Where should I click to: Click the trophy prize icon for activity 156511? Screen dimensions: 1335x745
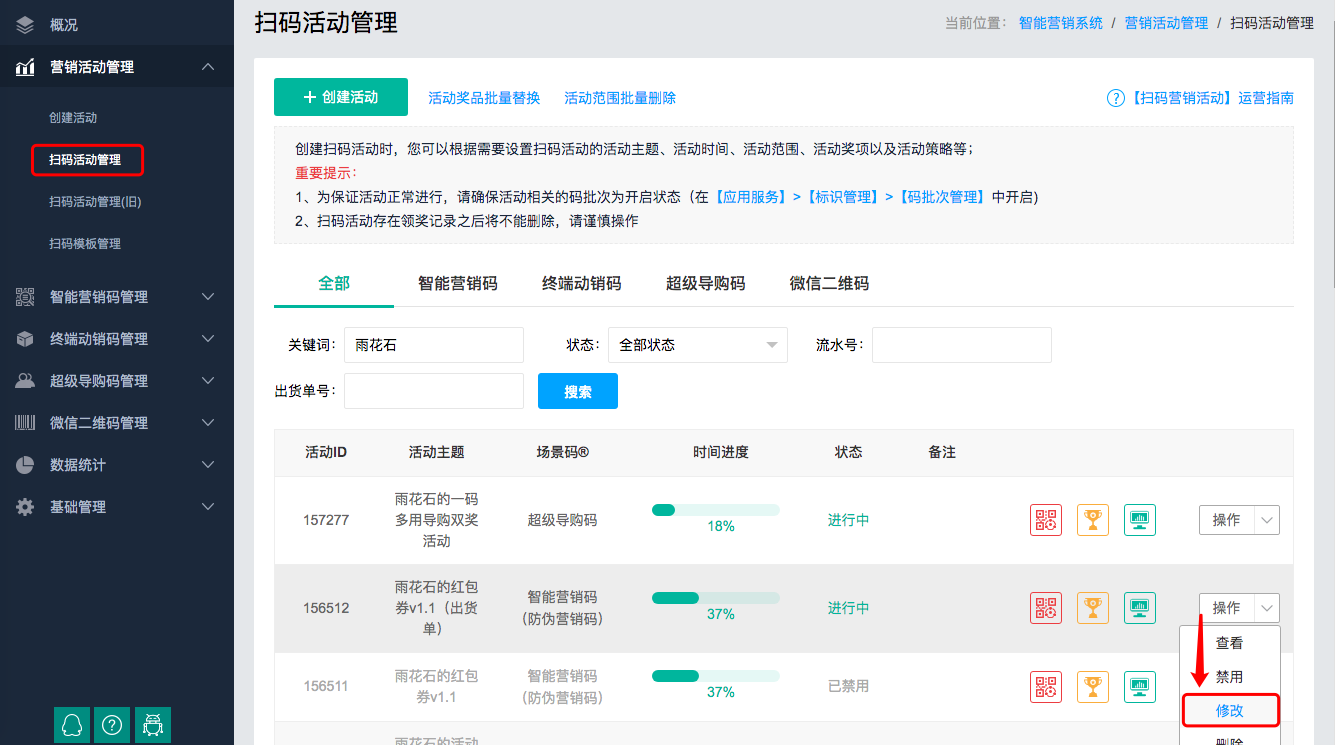1093,687
